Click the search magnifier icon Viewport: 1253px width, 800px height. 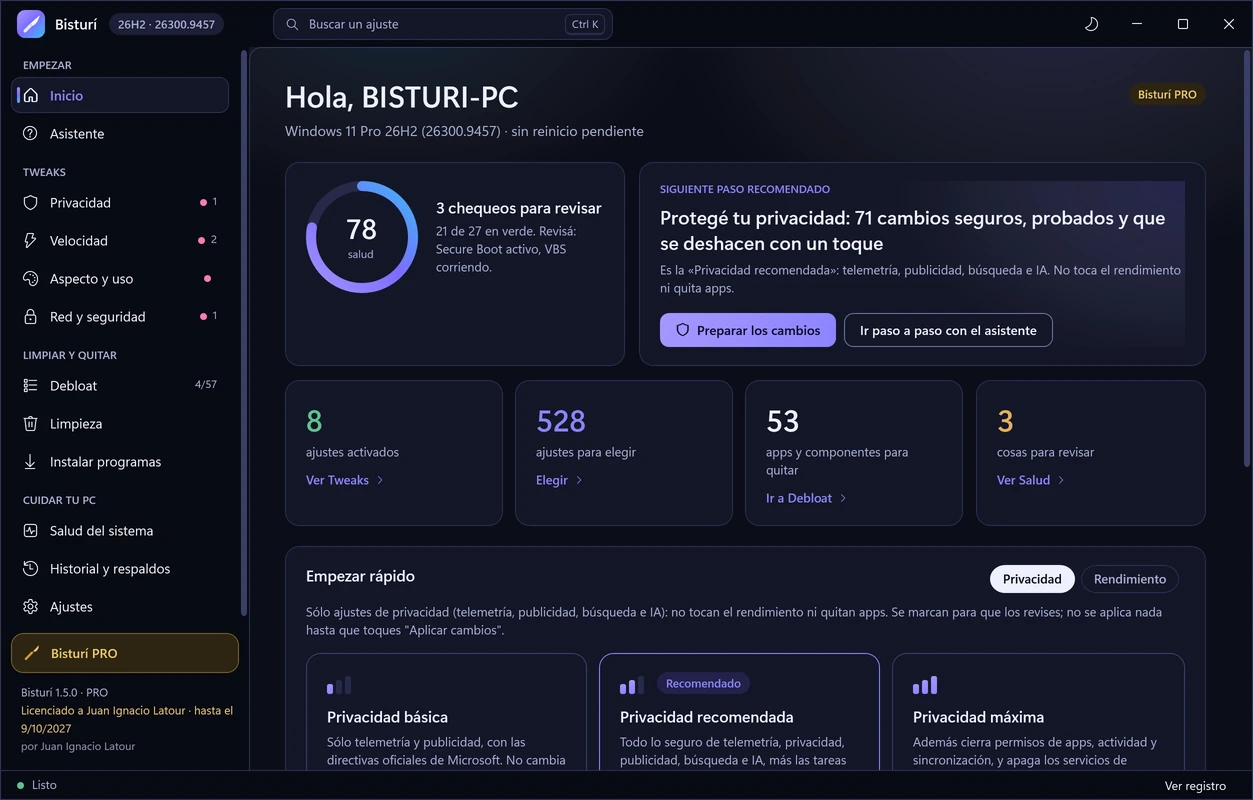tap(292, 24)
